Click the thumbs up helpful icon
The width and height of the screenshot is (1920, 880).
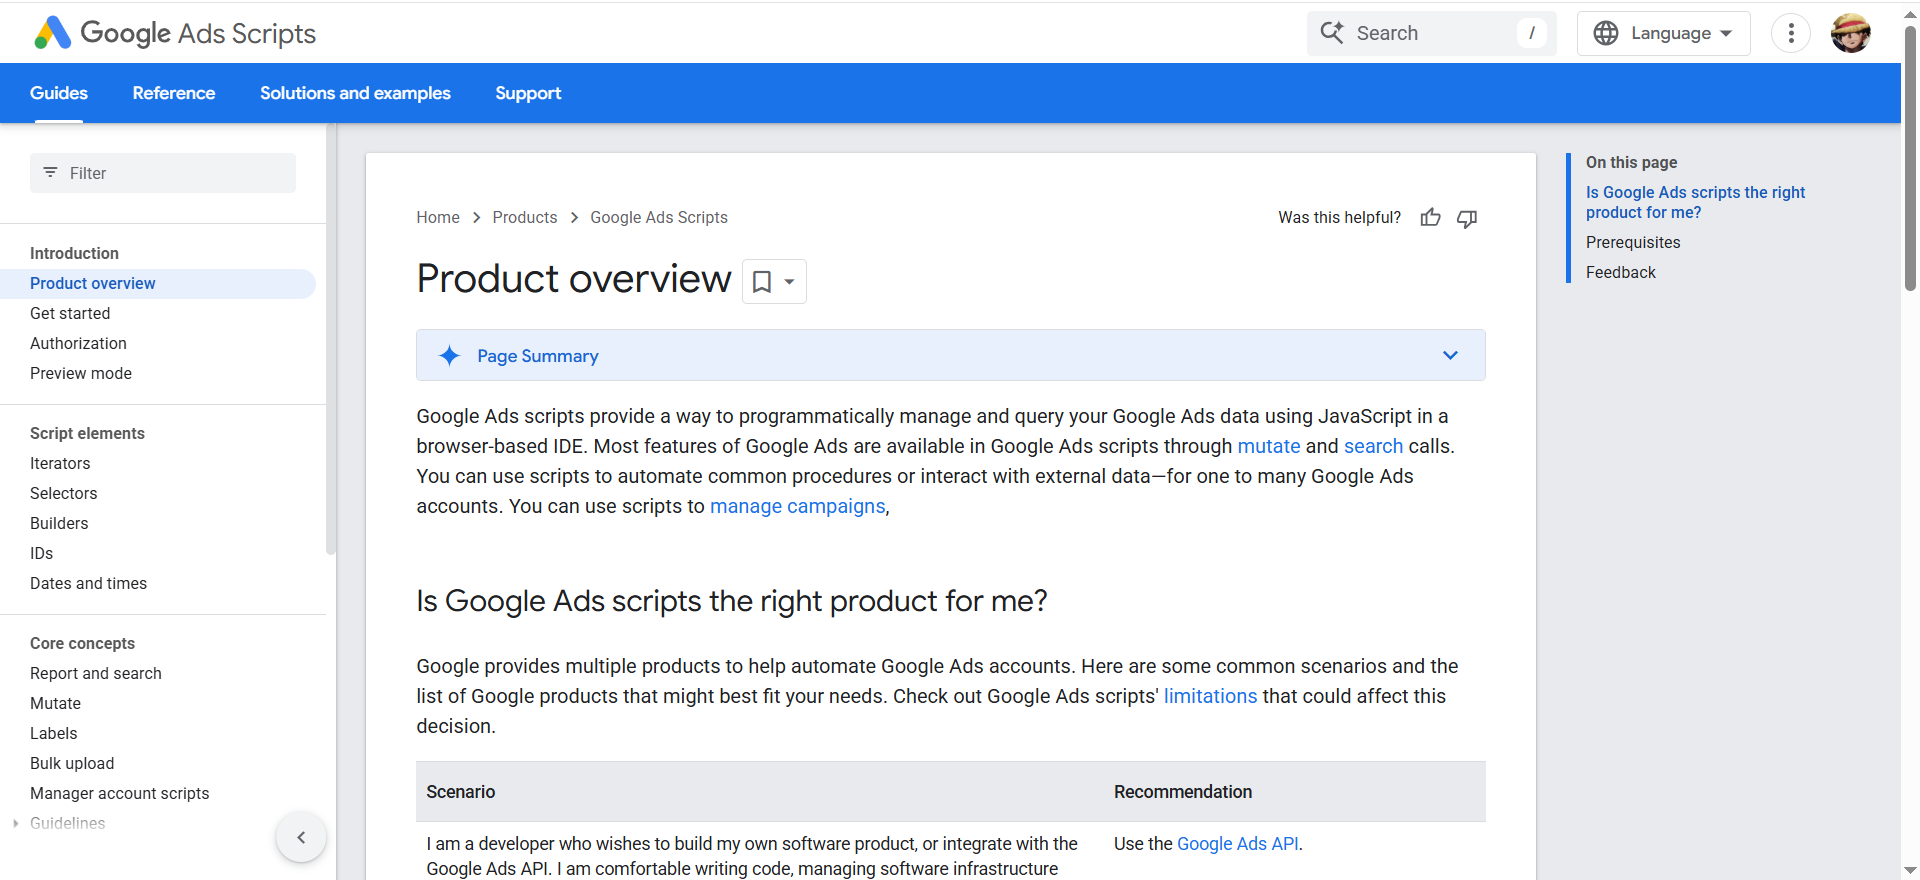1430,218
